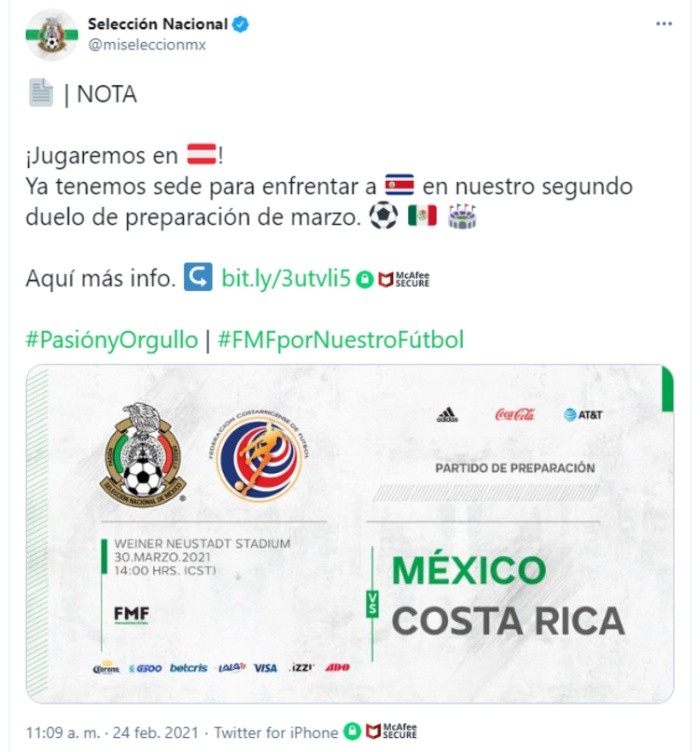
Task: Open the tweet's three-dot more options menu
Action: (x=664, y=24)
